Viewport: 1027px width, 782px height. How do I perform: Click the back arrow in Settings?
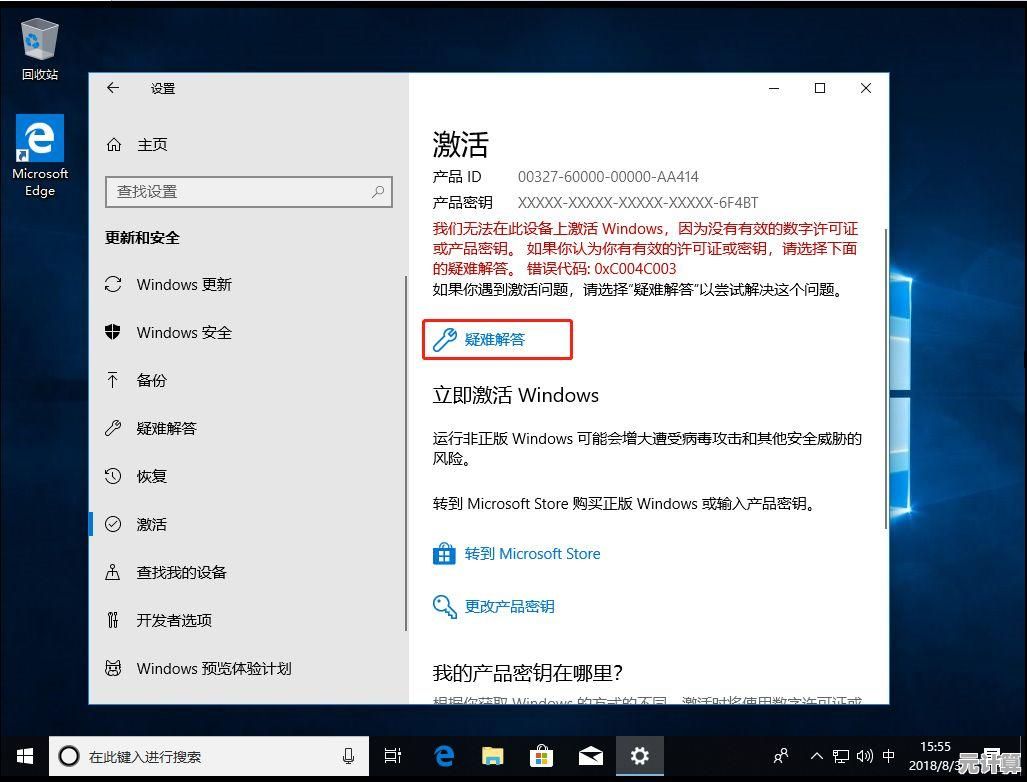[x=113, y=88]
